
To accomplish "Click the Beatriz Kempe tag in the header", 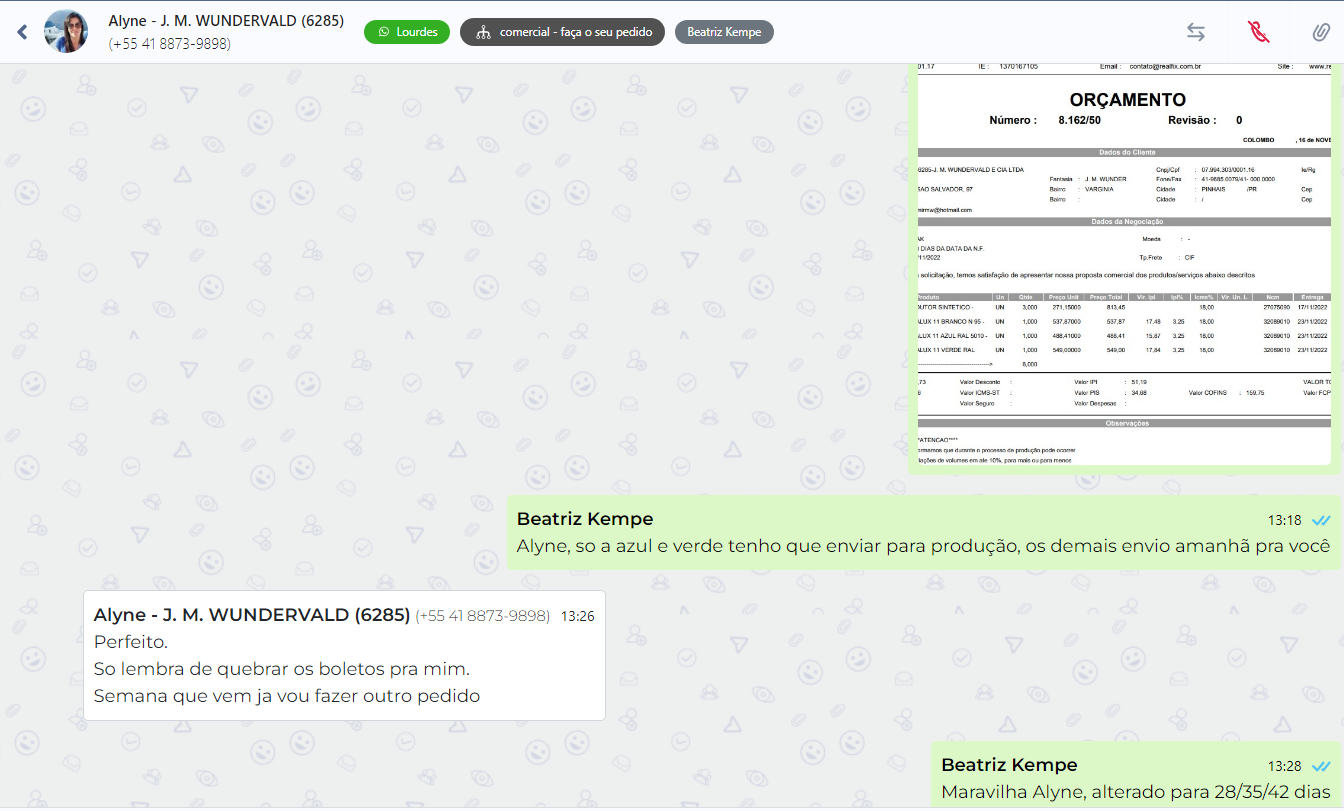I will point(724,32).
